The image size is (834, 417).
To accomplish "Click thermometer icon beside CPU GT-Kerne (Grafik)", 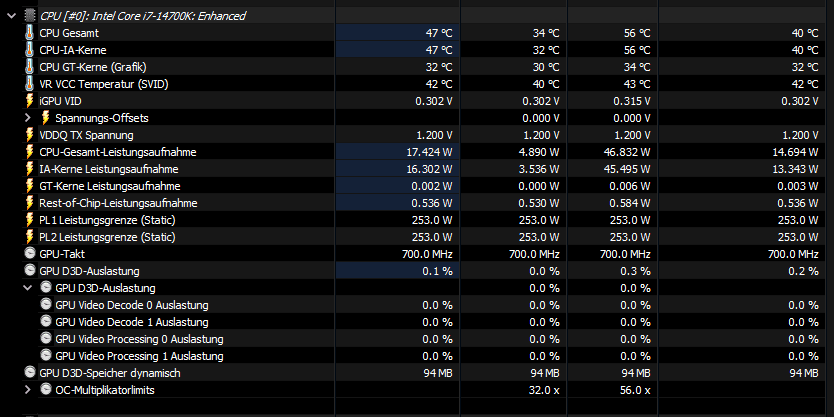I will click(x=29, y=67).
